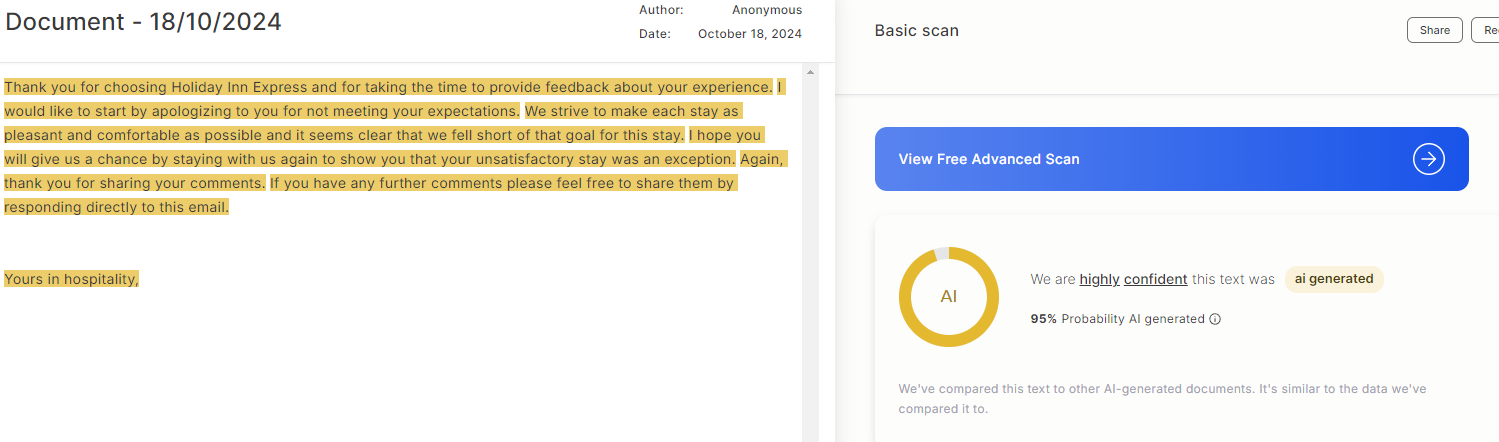Click the underlined word "confident"
1499x442 pixels.
1155,280
